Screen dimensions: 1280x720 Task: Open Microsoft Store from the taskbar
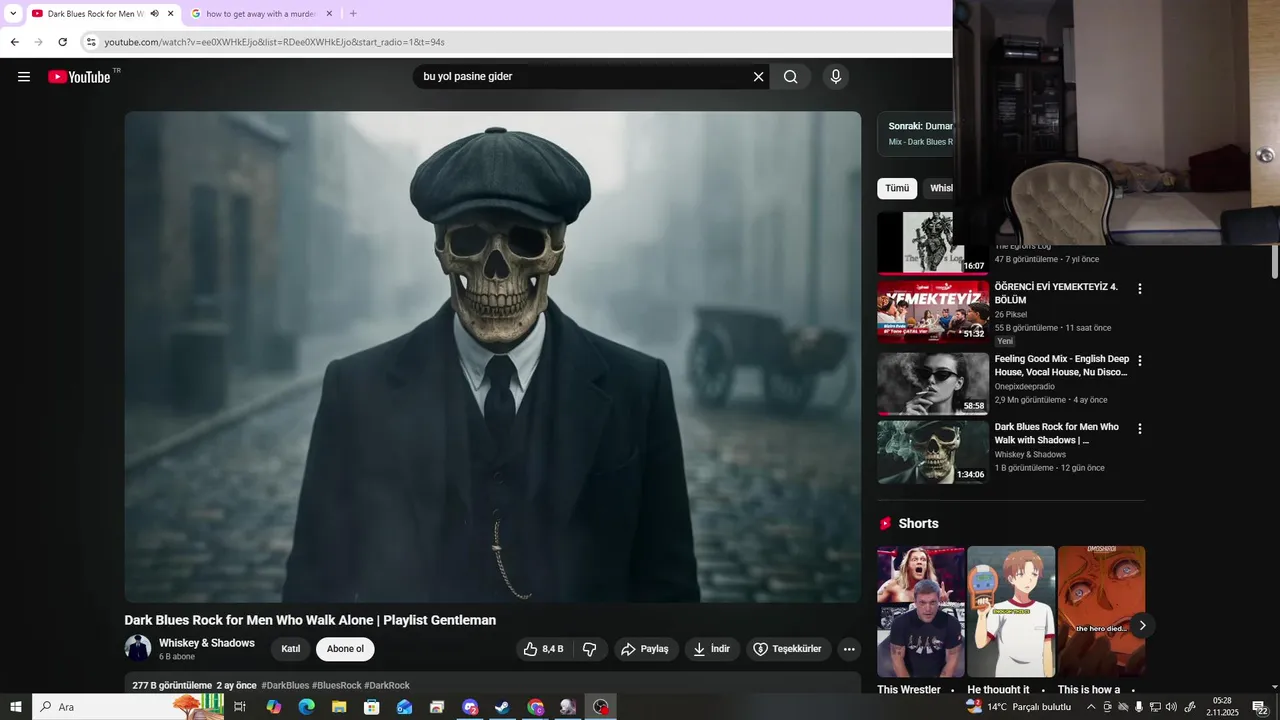pyautogui.click(x=372, y=707)
